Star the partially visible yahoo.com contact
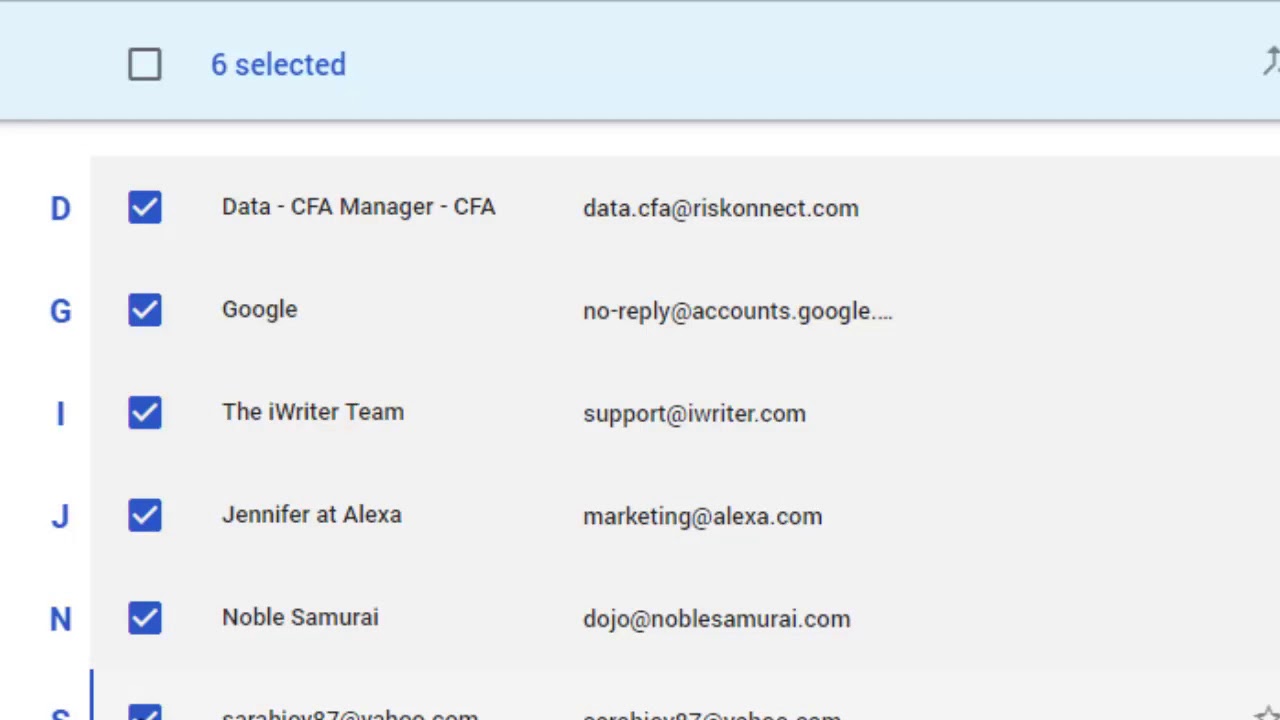Viewport: 1280px width, 720px height. [1267, 714]
